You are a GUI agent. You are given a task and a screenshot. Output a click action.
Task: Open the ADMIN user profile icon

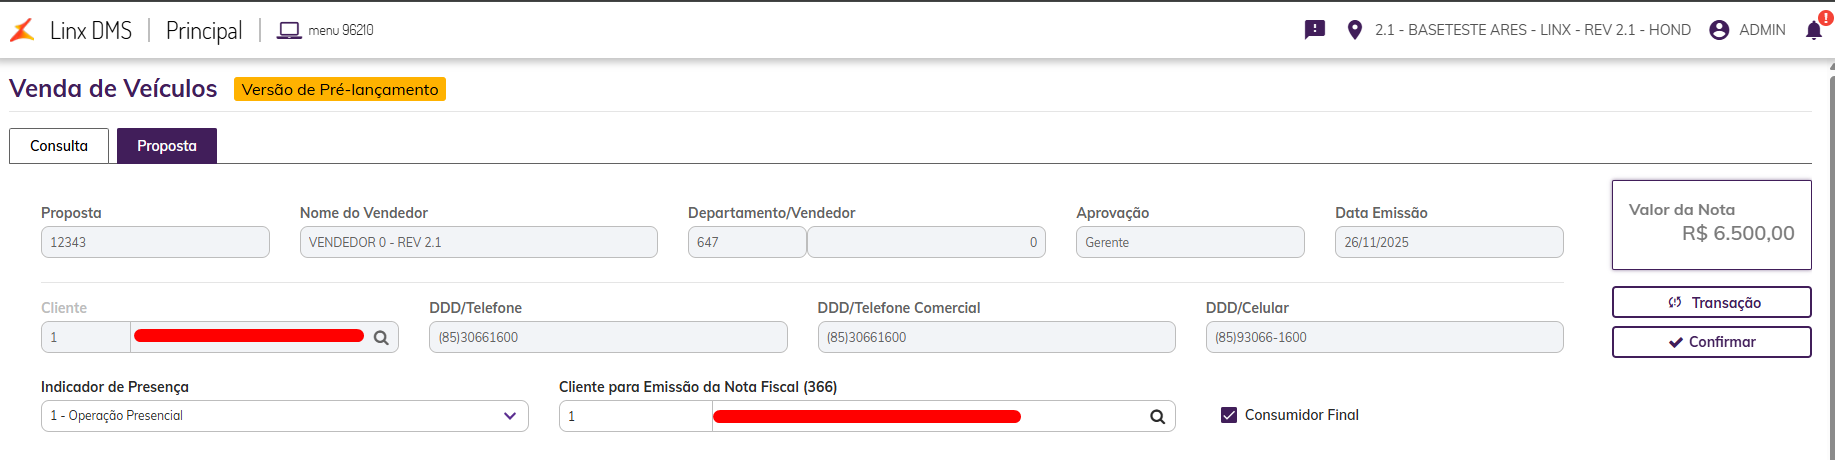tap(1719, 30)
